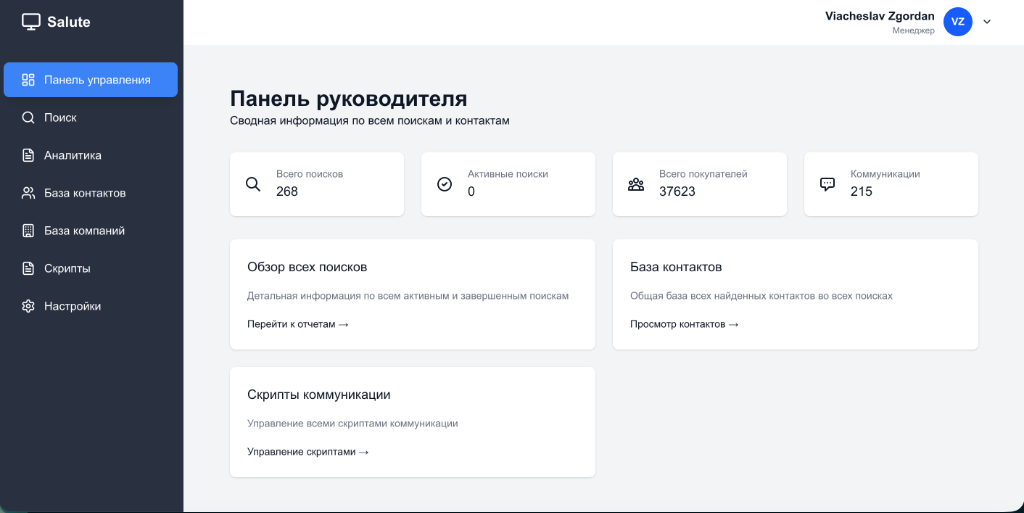The image size is (1024, 513).
Task: Click the checkmark circle icon in Активные поиски card
Action: (444, 184)
